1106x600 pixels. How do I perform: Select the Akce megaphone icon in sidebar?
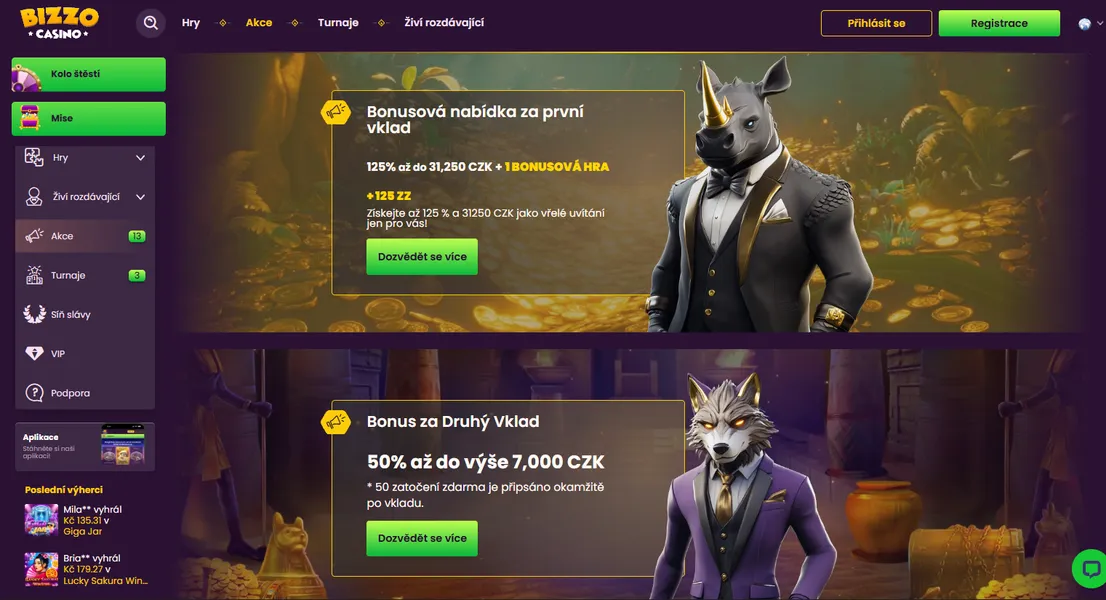click(x=31, y=236)
